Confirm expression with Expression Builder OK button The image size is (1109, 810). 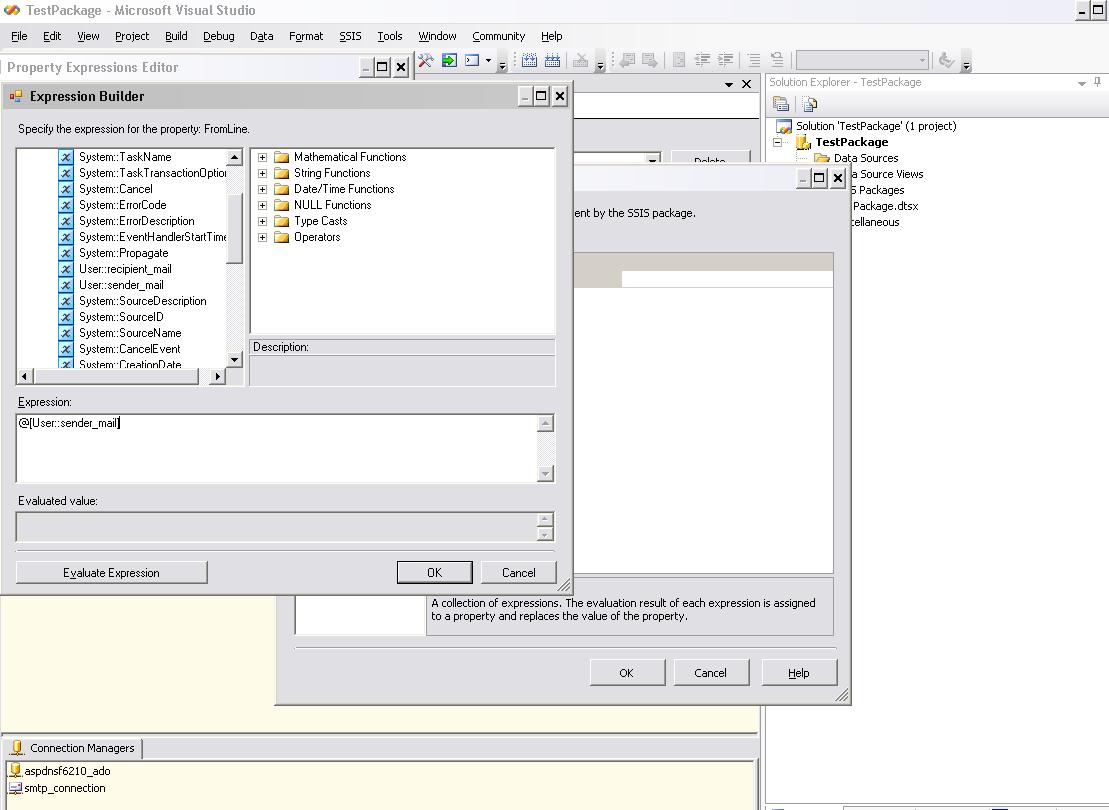(x=434, y=573)
